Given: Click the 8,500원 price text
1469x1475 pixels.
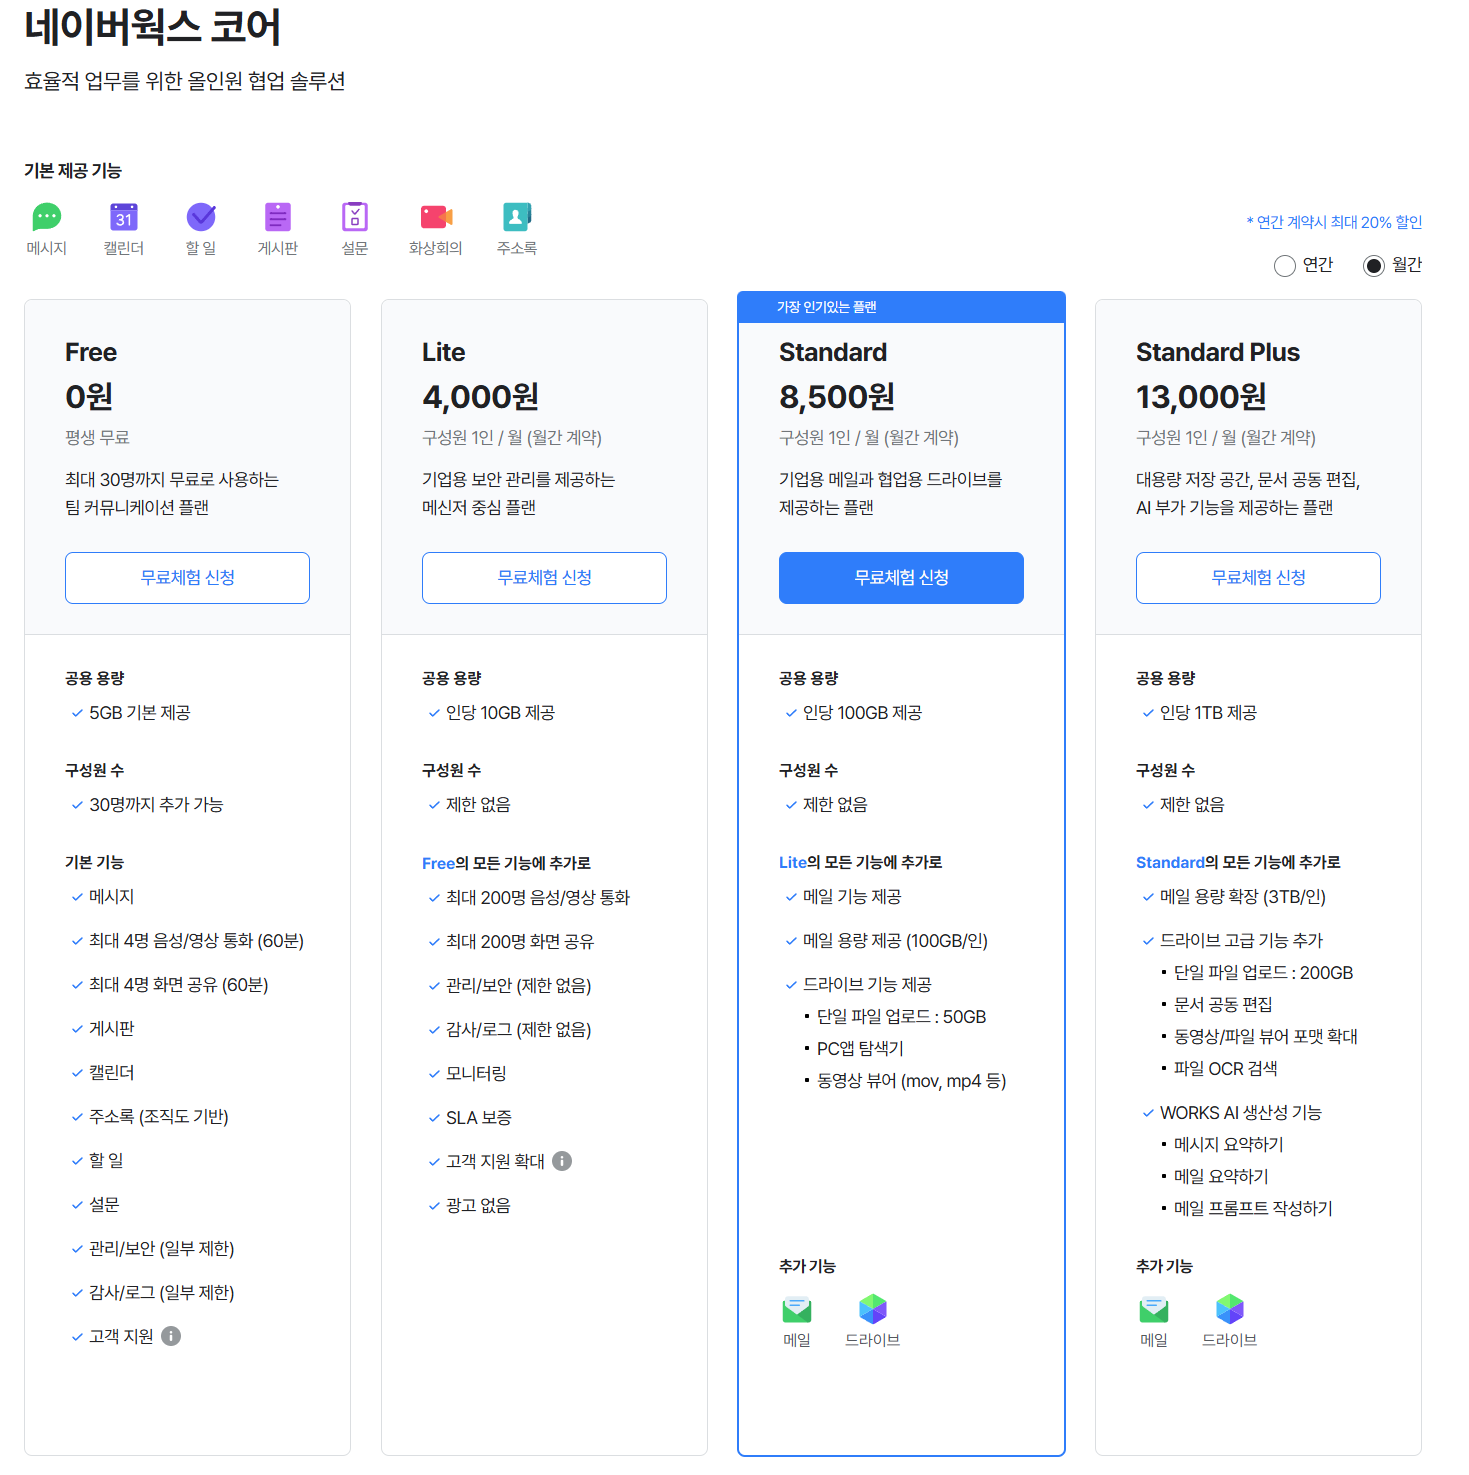Looking at the screenshot, I should 837,397.
